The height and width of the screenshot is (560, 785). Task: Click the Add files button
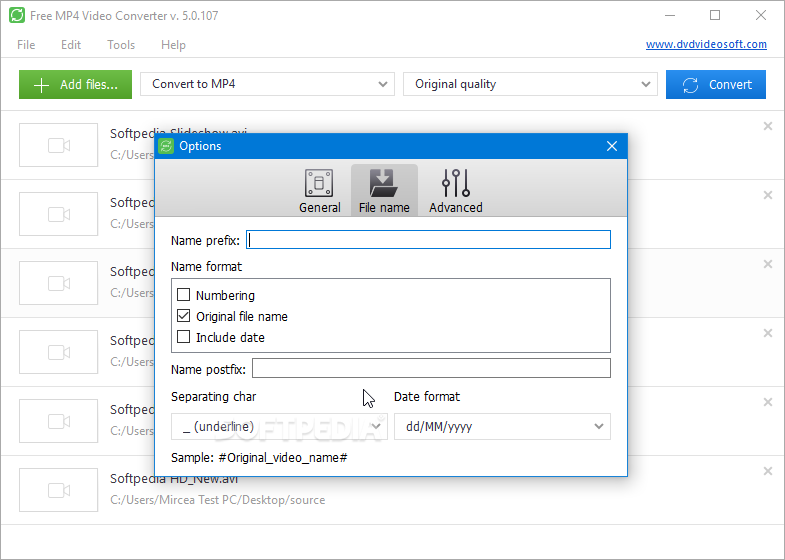[76, 85]
